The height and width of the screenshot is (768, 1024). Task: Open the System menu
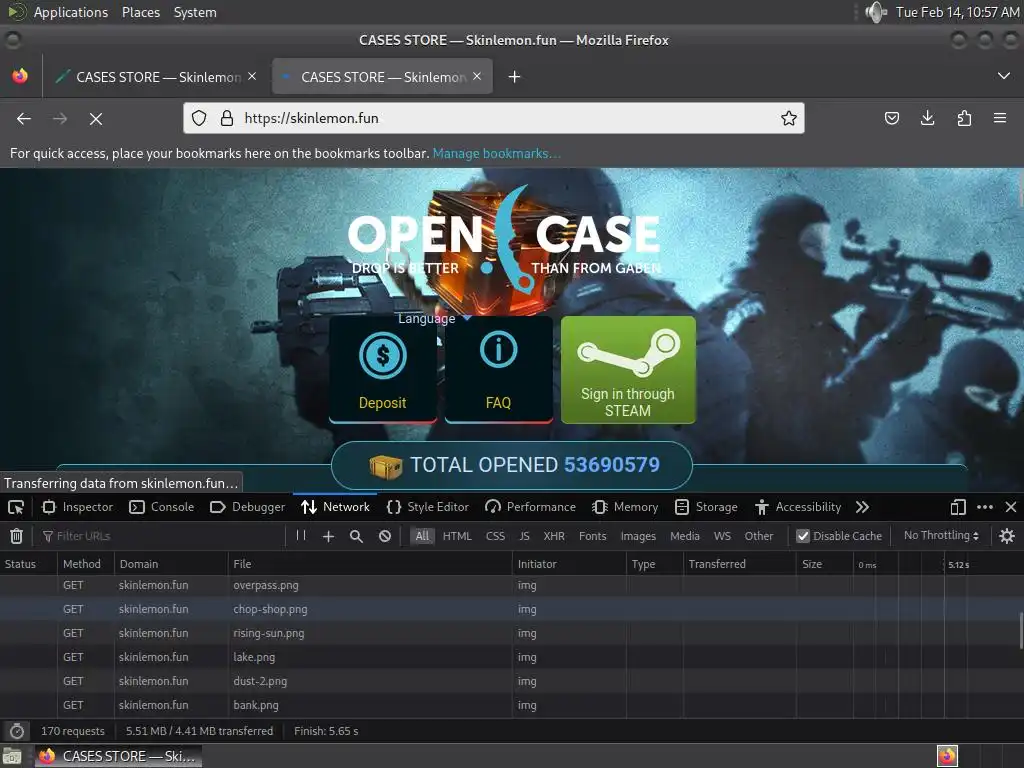coord(195,12)
